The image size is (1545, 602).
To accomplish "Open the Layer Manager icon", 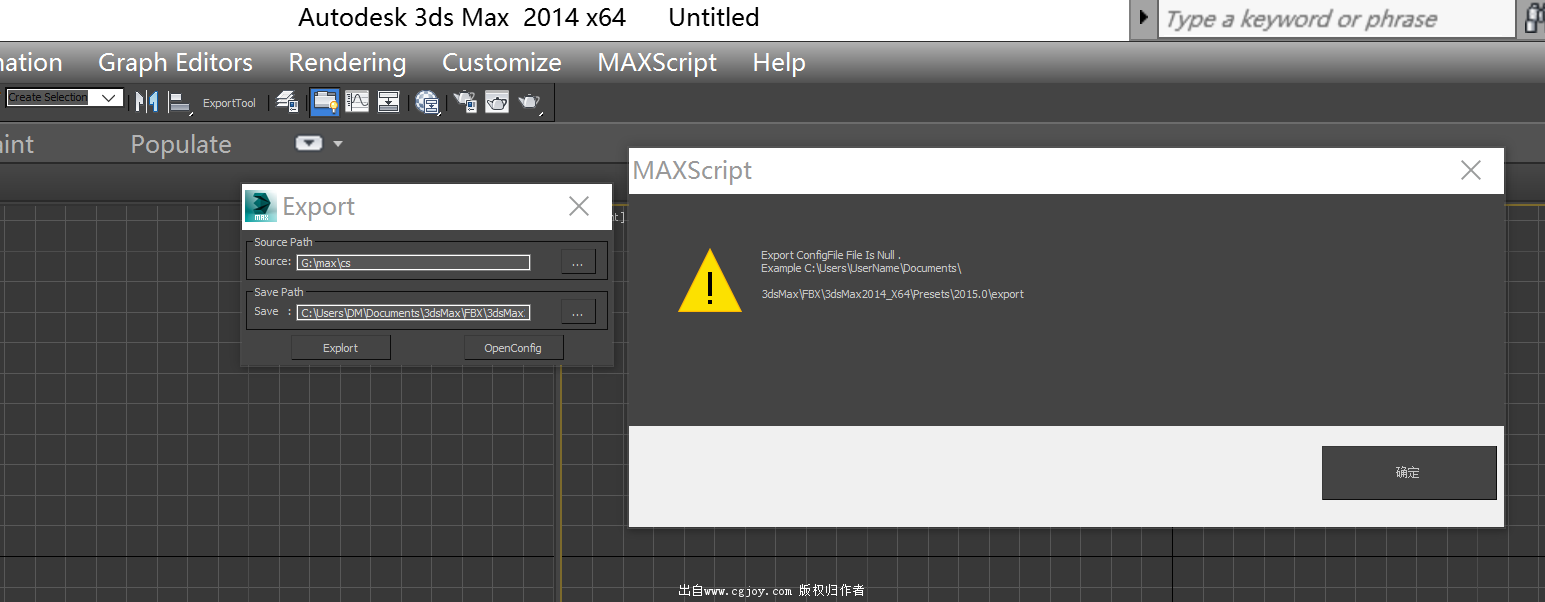I will [288, 102].
